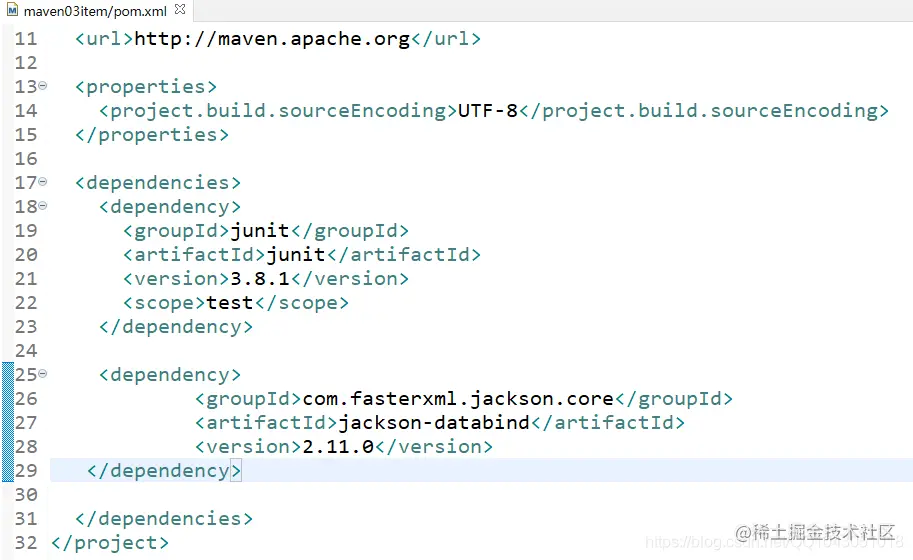The image size is (913, 560).
Task: Click the junit groupId value on line 19
Action: [x=260, y=231]
